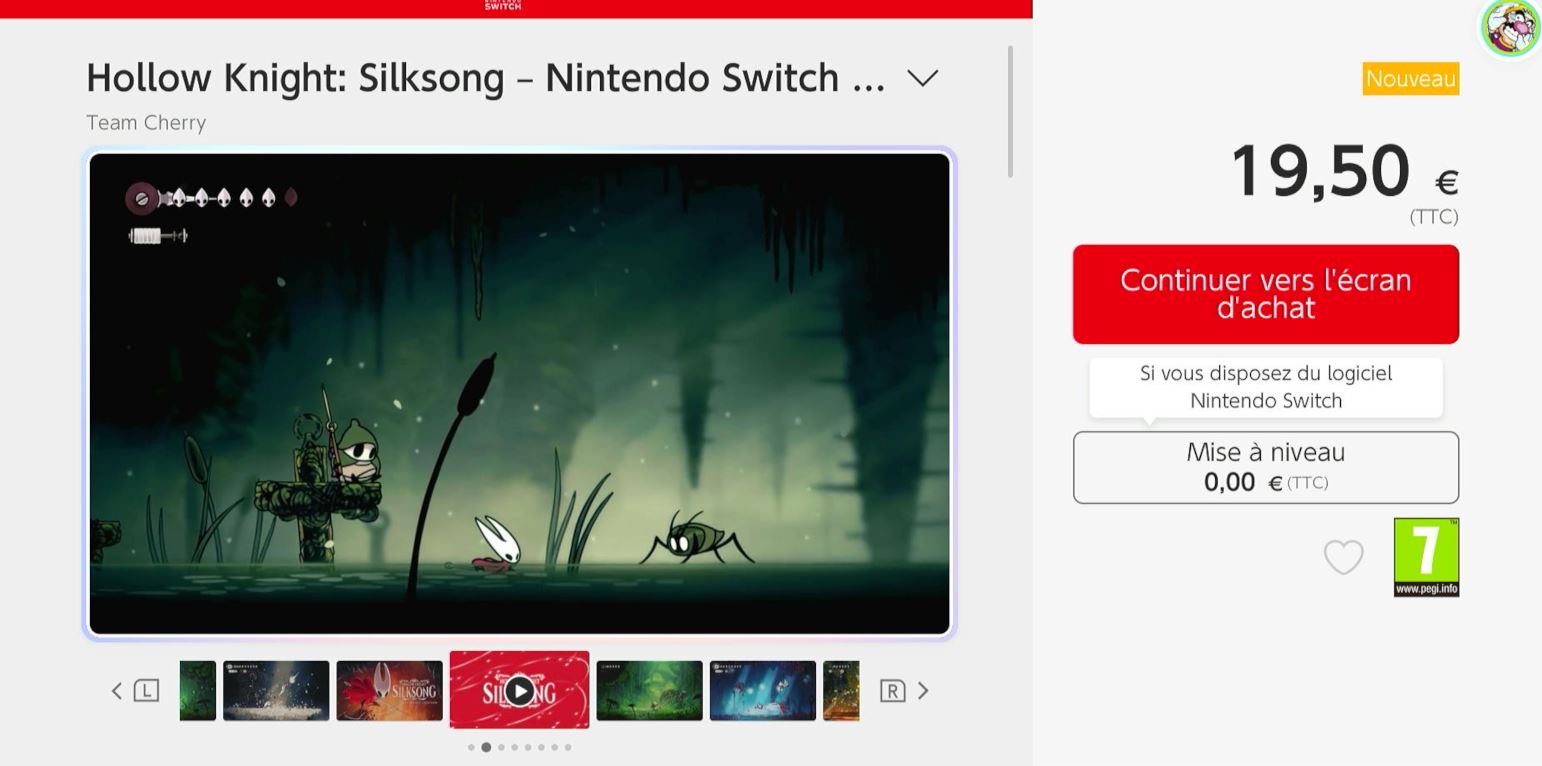Viewport: 1542px width, 766px height.
Task: Click the right arrow to next screenshot
Action: click(x=922, y=690)
